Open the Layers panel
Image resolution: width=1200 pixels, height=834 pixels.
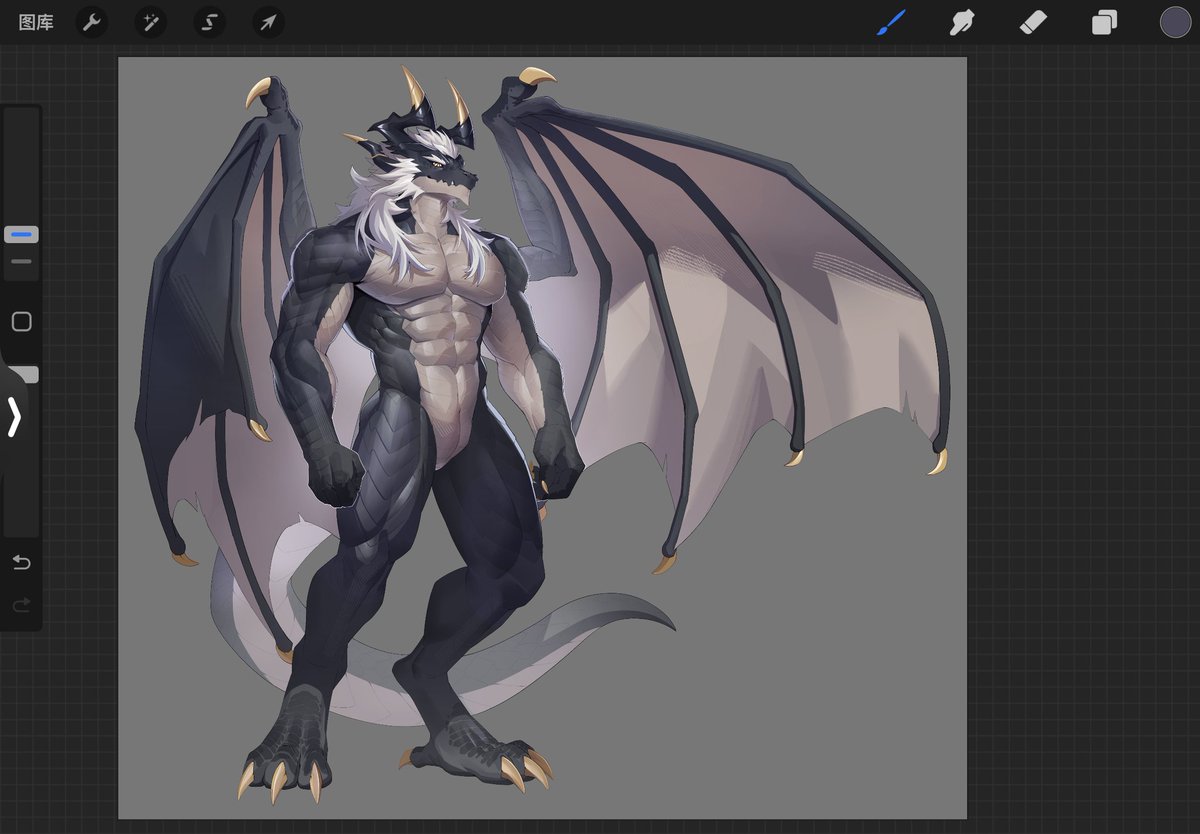(x=1104, y=22)
